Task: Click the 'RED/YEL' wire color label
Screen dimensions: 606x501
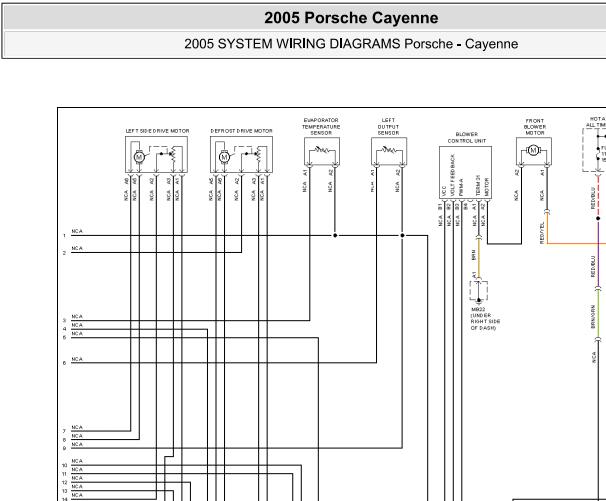Action: [542, 232]
